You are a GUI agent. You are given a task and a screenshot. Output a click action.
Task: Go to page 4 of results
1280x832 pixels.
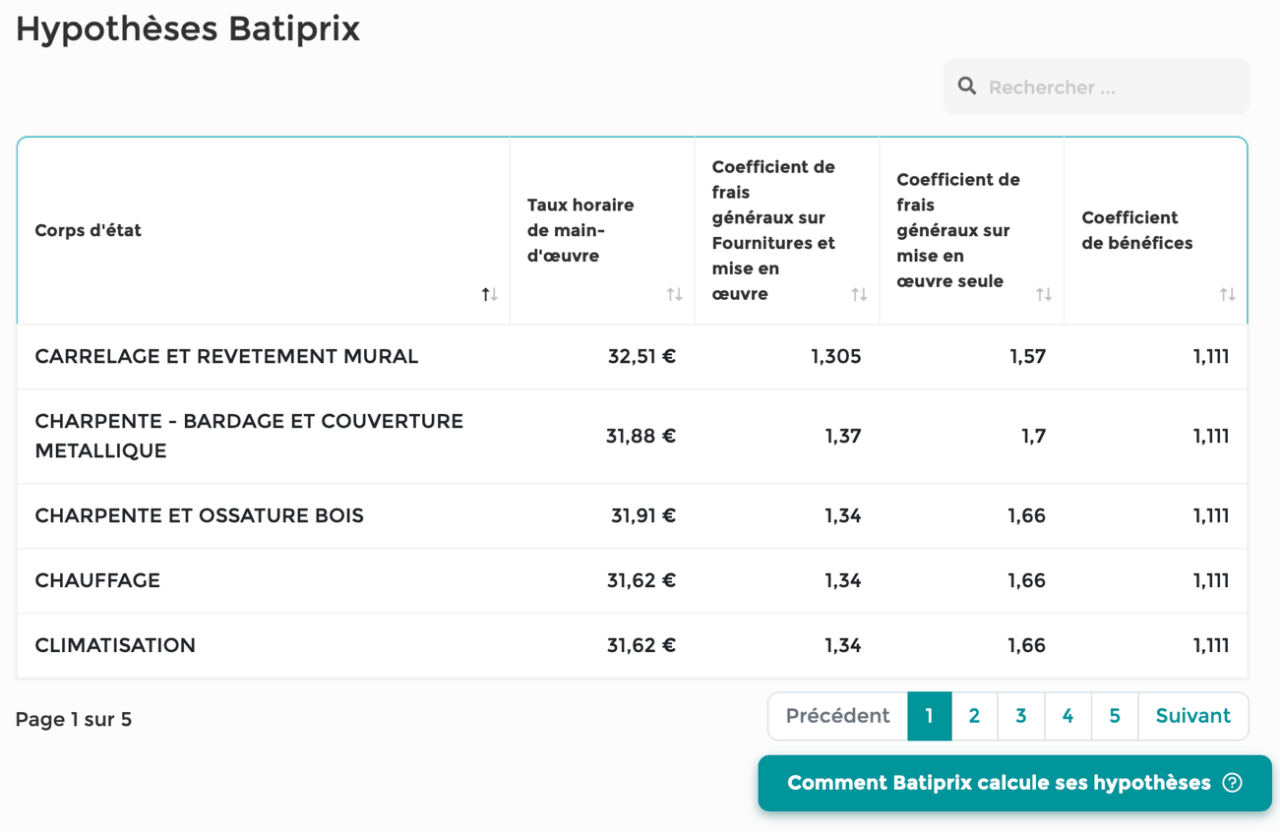[1067, 716]
